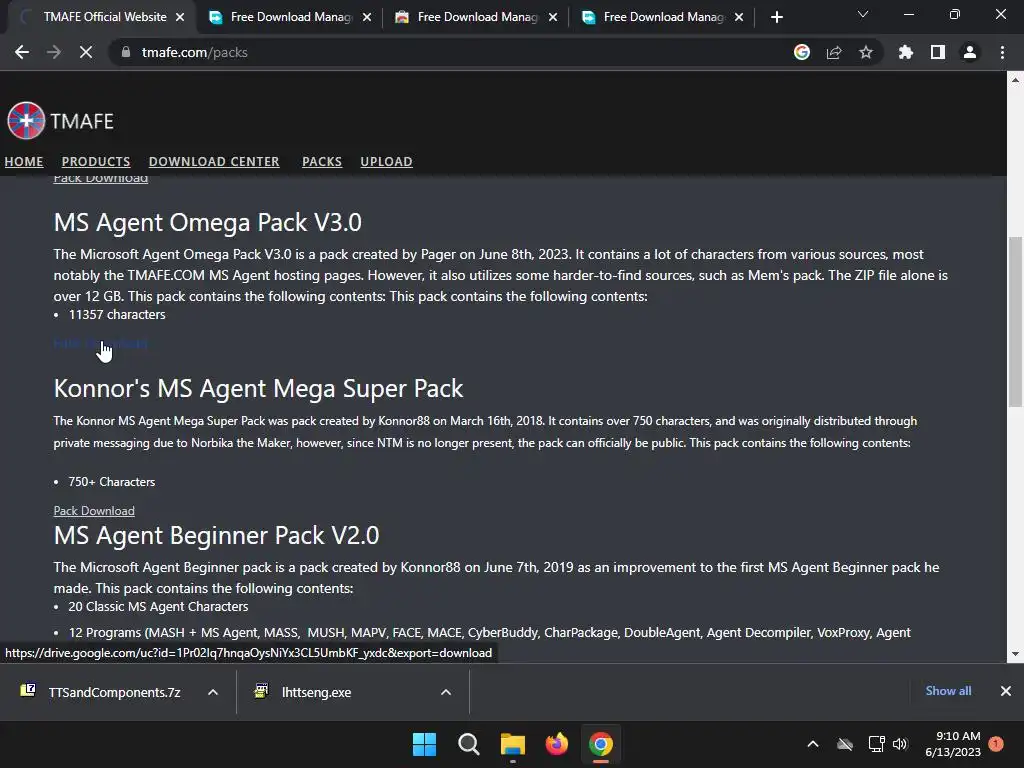The height and width of the screenshot is (768, 1024).
Task: Click the cloud sync tray icon
Action: tap(845, 744)
